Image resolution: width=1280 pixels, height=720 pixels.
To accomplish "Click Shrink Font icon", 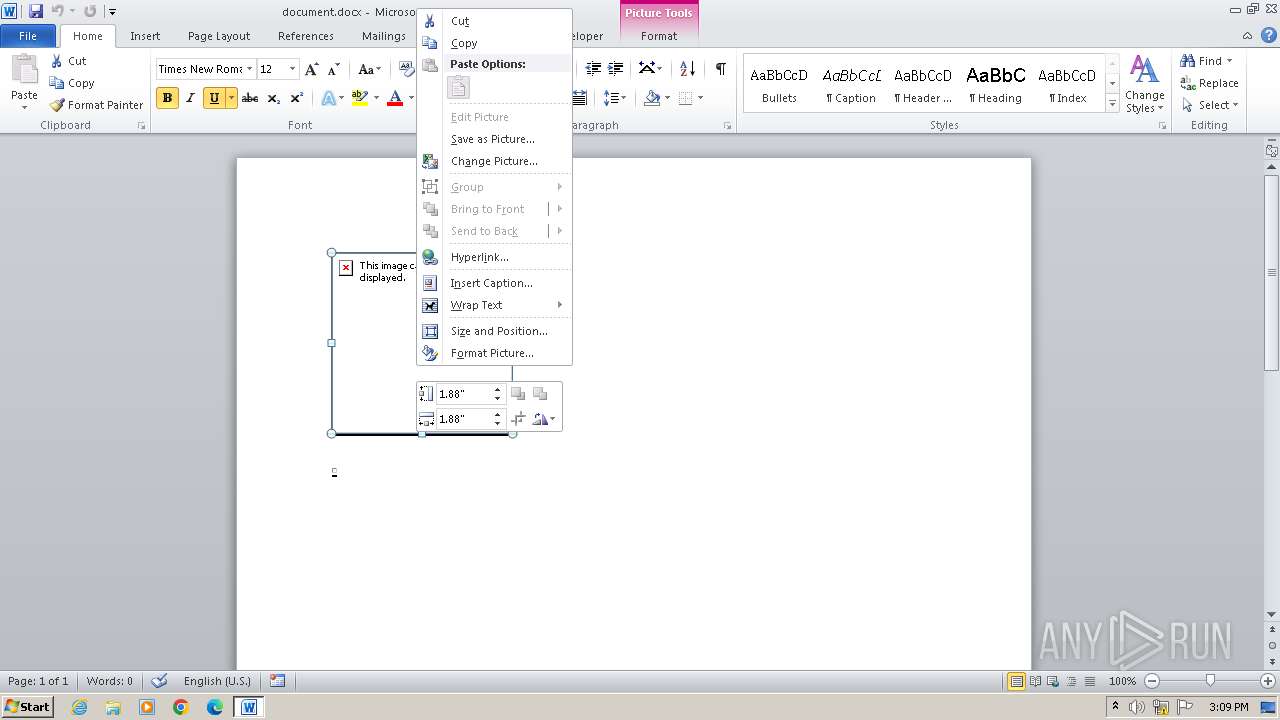I will pyautogui.click(x=332, y=69).
